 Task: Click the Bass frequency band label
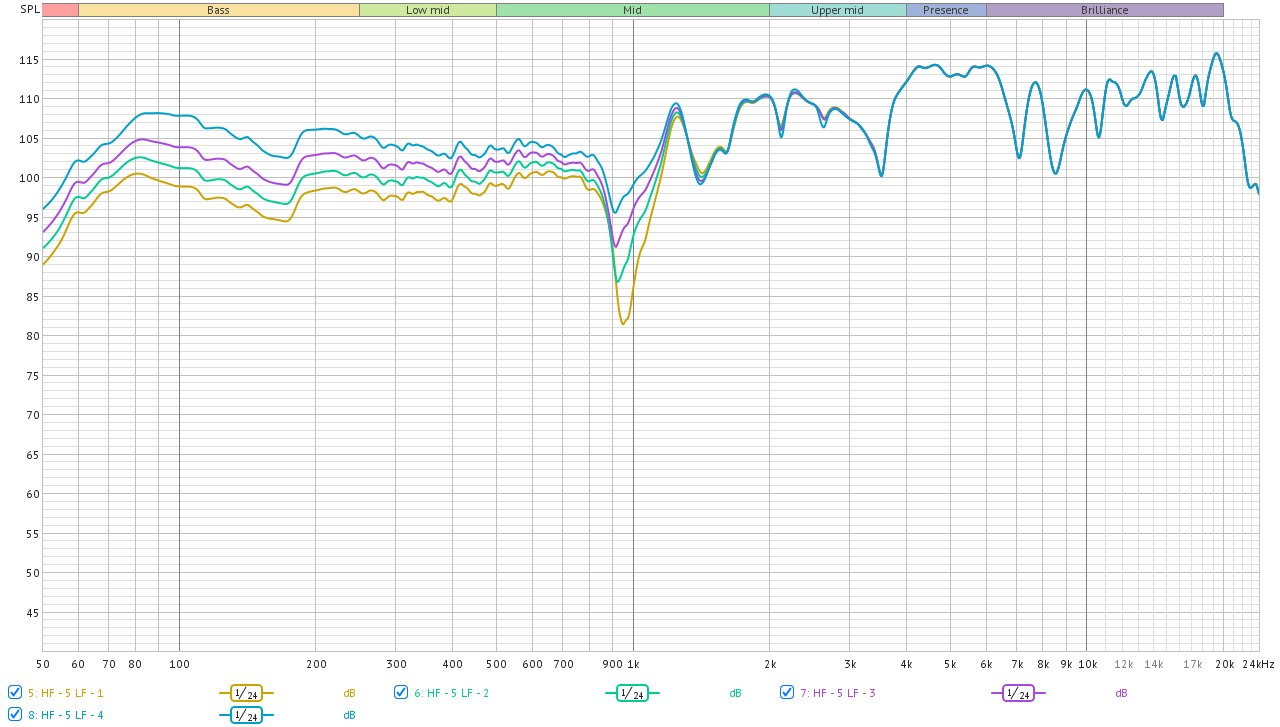[218, 10]
